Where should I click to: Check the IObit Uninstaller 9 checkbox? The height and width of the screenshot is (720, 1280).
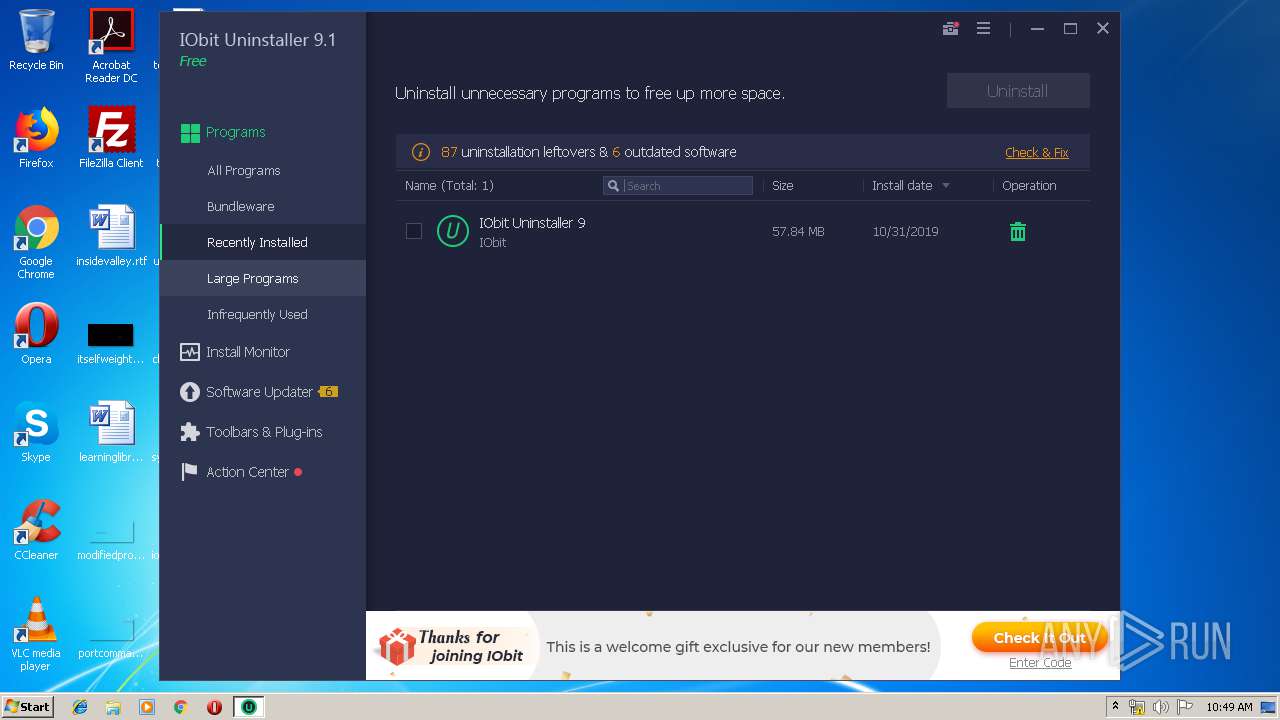pyautogui.click(x=414, y=231)
